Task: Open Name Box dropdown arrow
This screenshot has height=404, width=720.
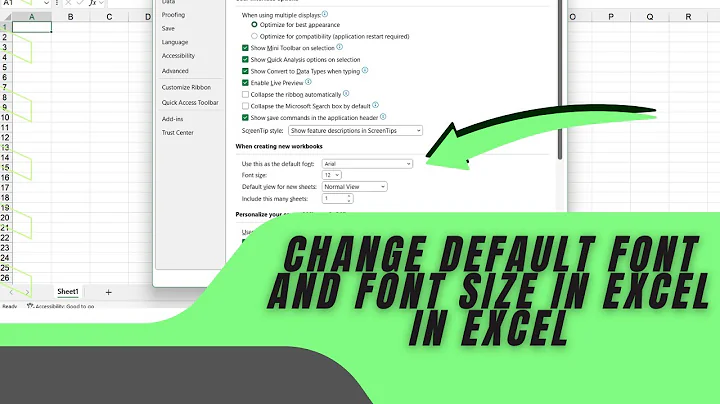Action: click(46, 3)
